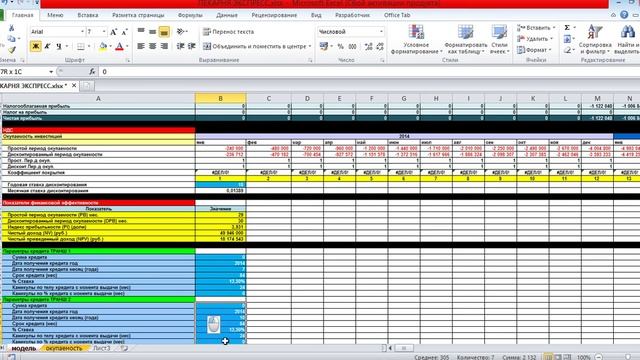640x360 pixels.
Task: Toggle bottom align button
Action: (164, 31)
